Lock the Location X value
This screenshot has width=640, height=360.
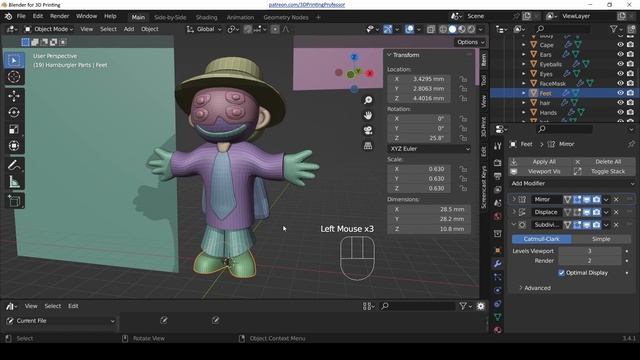[x=463, y=79]
